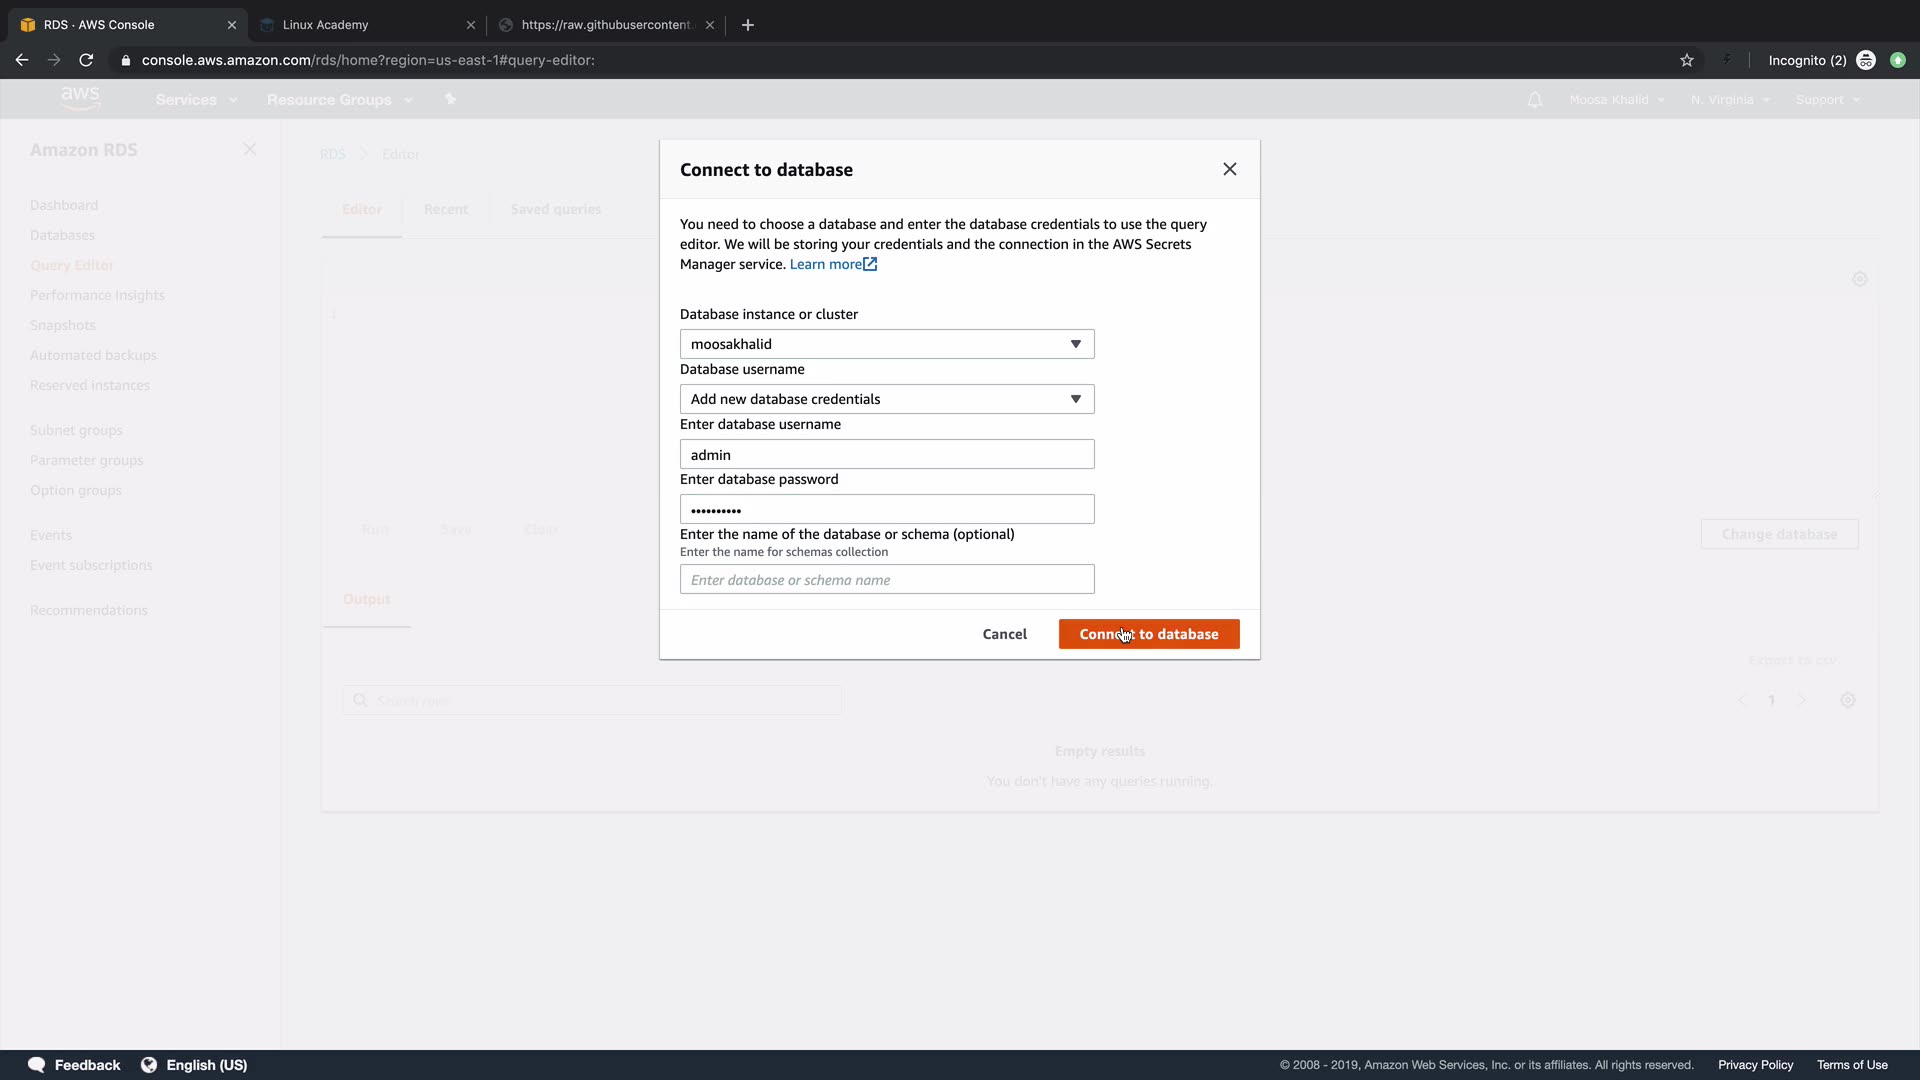This screenshot has height=1080, width=1920.
Task: Click the browser reload icon
Action: 86,60
